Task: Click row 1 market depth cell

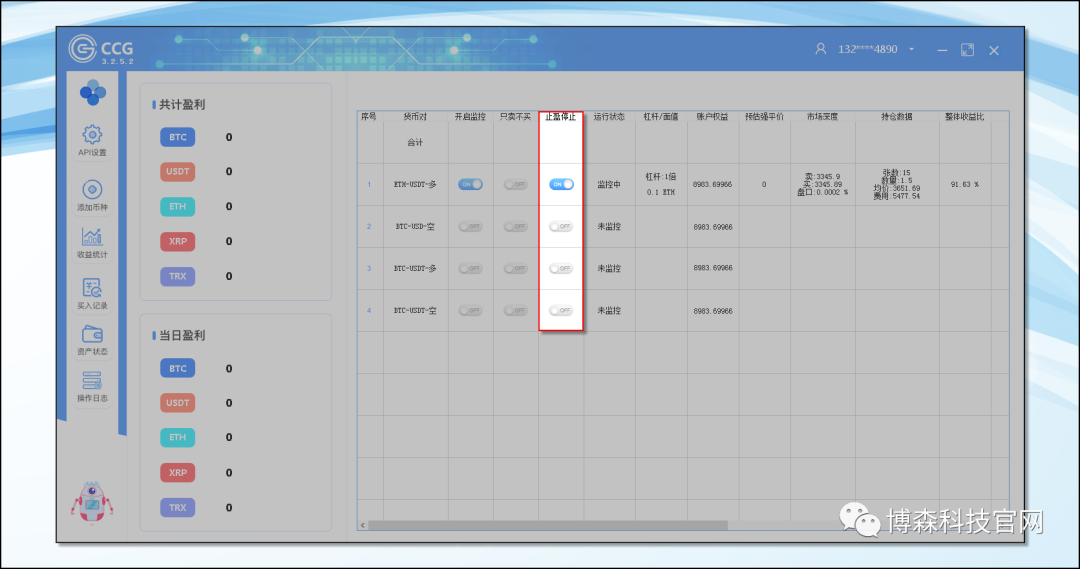Action: [822, 185]
